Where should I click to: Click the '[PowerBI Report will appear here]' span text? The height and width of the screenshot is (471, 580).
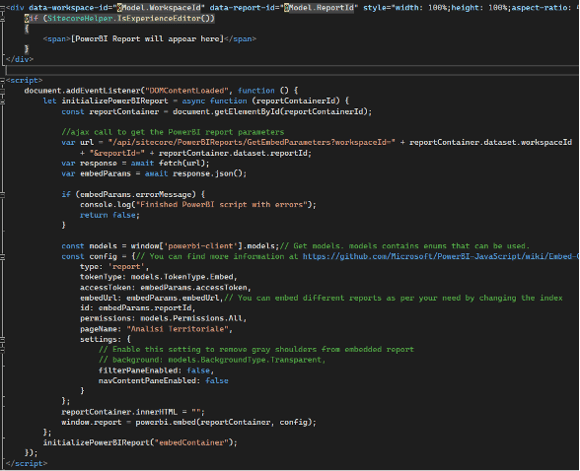(x=147, y=38)
